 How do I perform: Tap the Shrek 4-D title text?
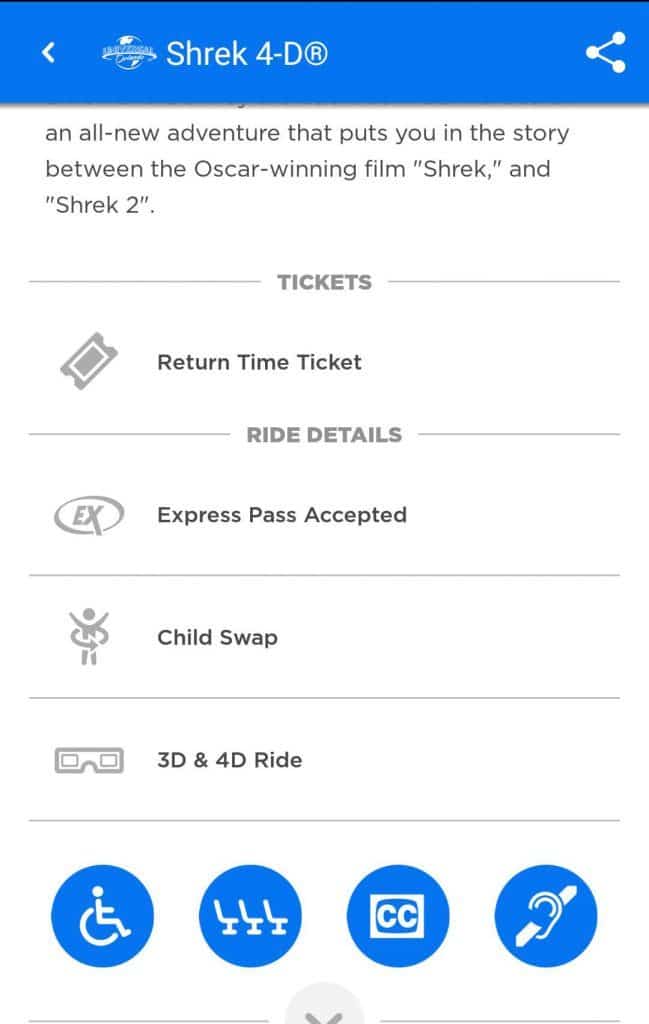(x=246, y=54)
